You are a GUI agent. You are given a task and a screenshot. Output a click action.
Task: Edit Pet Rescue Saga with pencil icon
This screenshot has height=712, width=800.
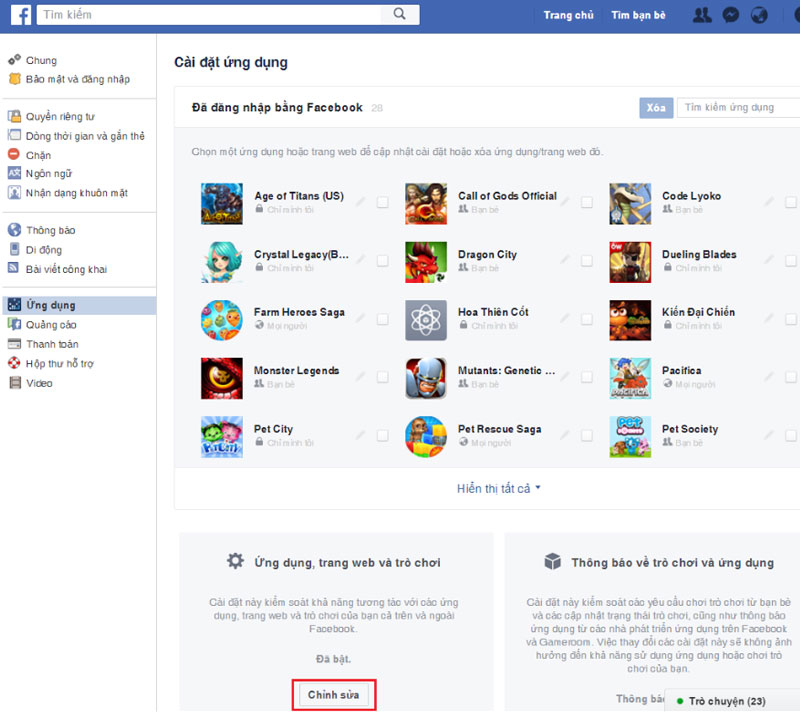[x=565, y=435]
